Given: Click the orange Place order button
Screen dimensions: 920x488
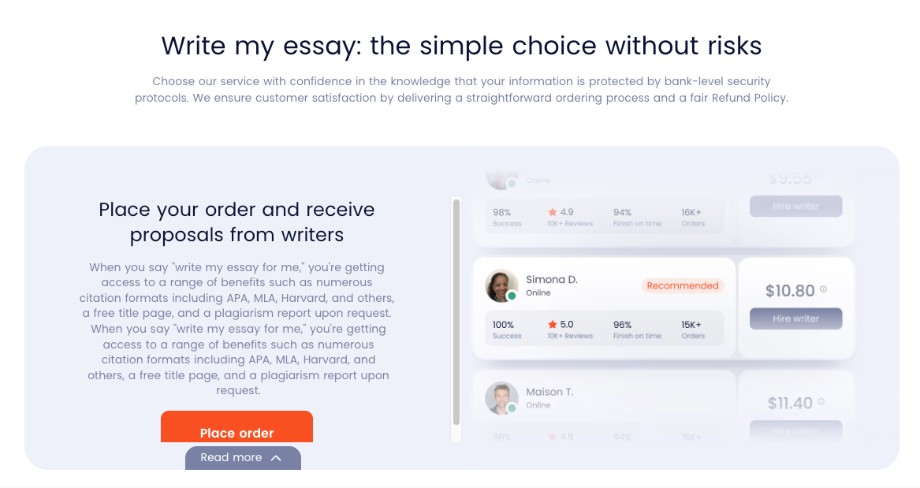Looking at the screenshot, I should click(x=236, y=428).
